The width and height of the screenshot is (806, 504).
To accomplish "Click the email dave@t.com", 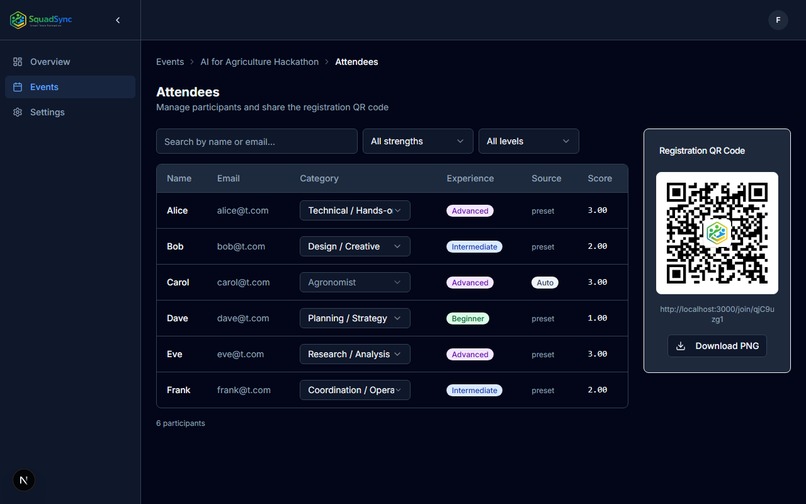I will coord(243,318).
